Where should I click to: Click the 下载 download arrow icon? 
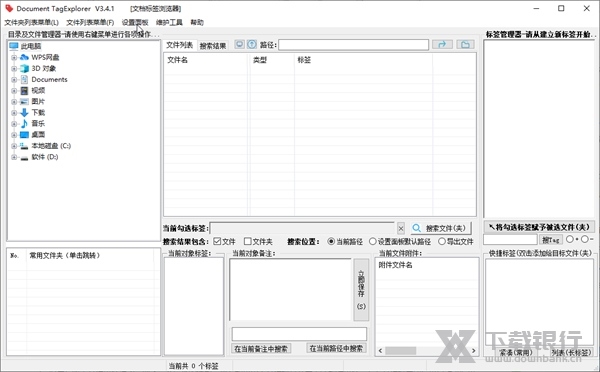pyautogui.click(x=24, y=113)
